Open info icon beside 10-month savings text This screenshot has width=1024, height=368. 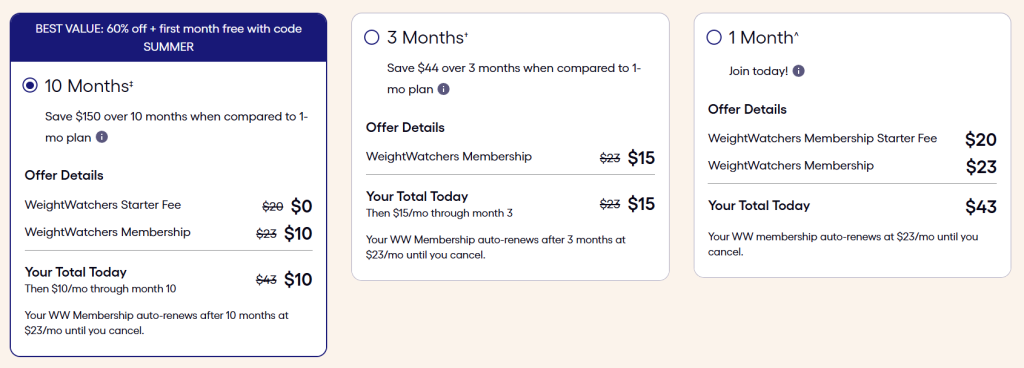click(x=102, y=137)
